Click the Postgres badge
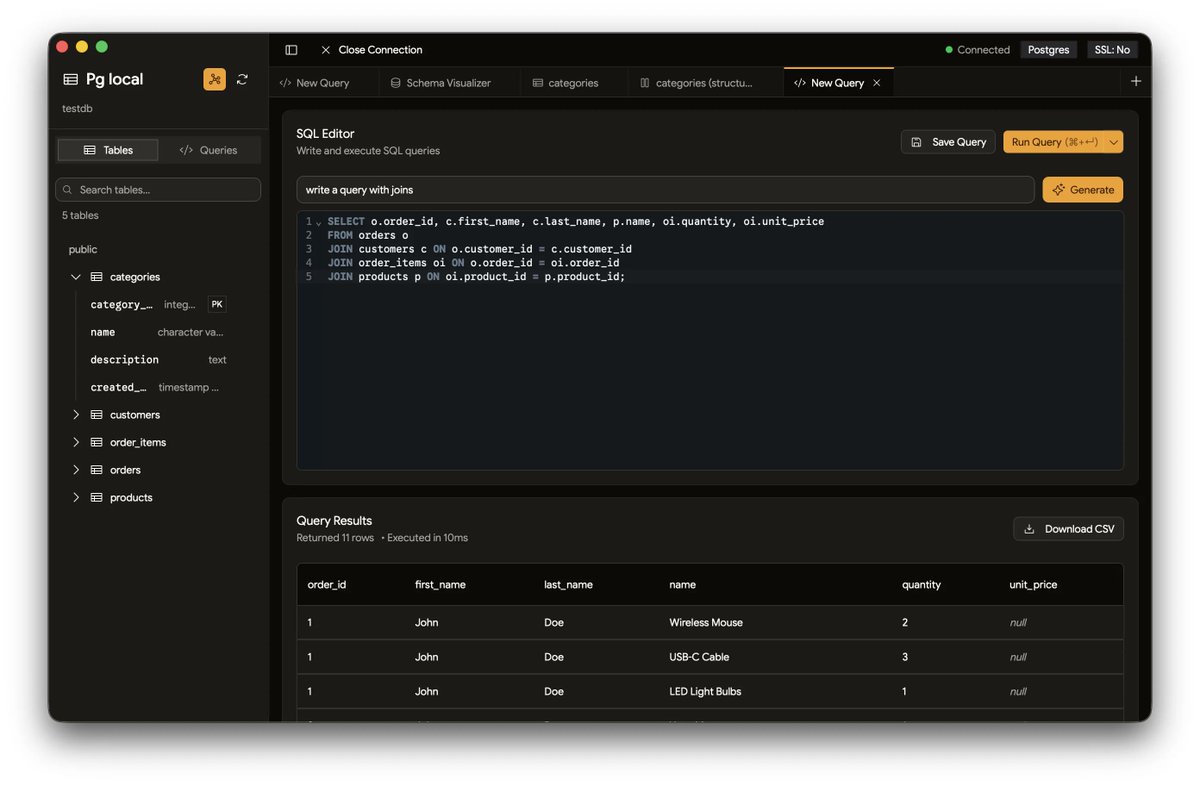This screenshot has width=1200, height=786. (x=1049, y=50)
